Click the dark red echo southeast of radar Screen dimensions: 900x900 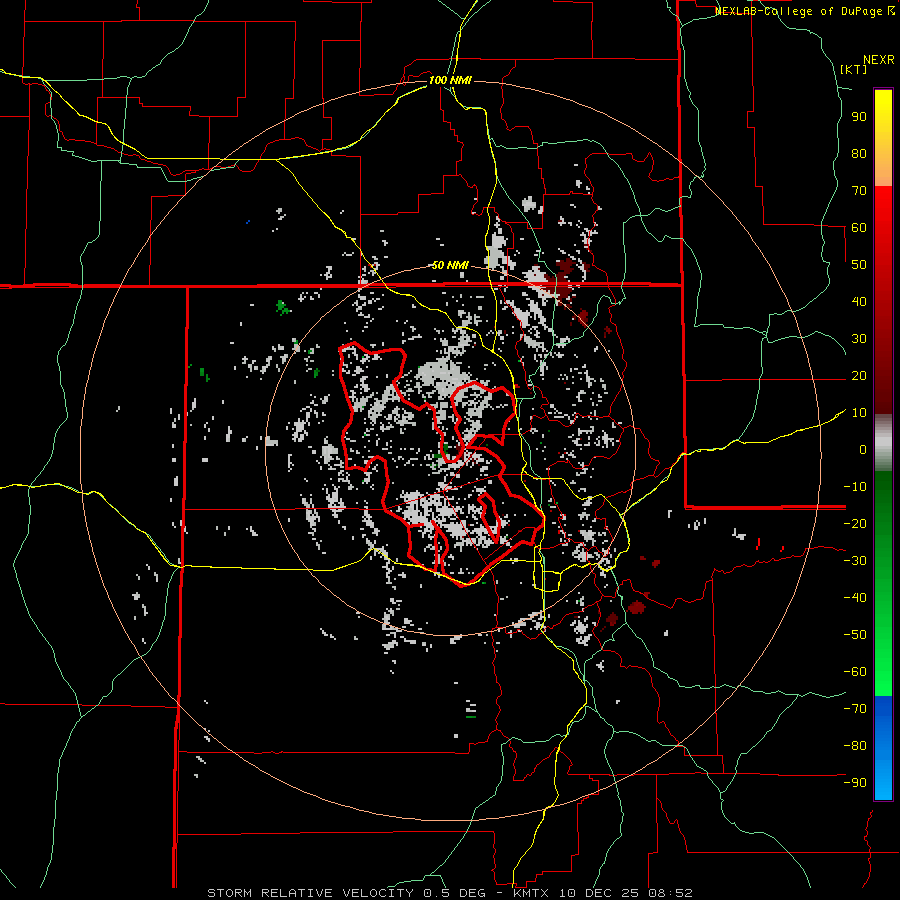pyautogui.click(x=637, y=606)
